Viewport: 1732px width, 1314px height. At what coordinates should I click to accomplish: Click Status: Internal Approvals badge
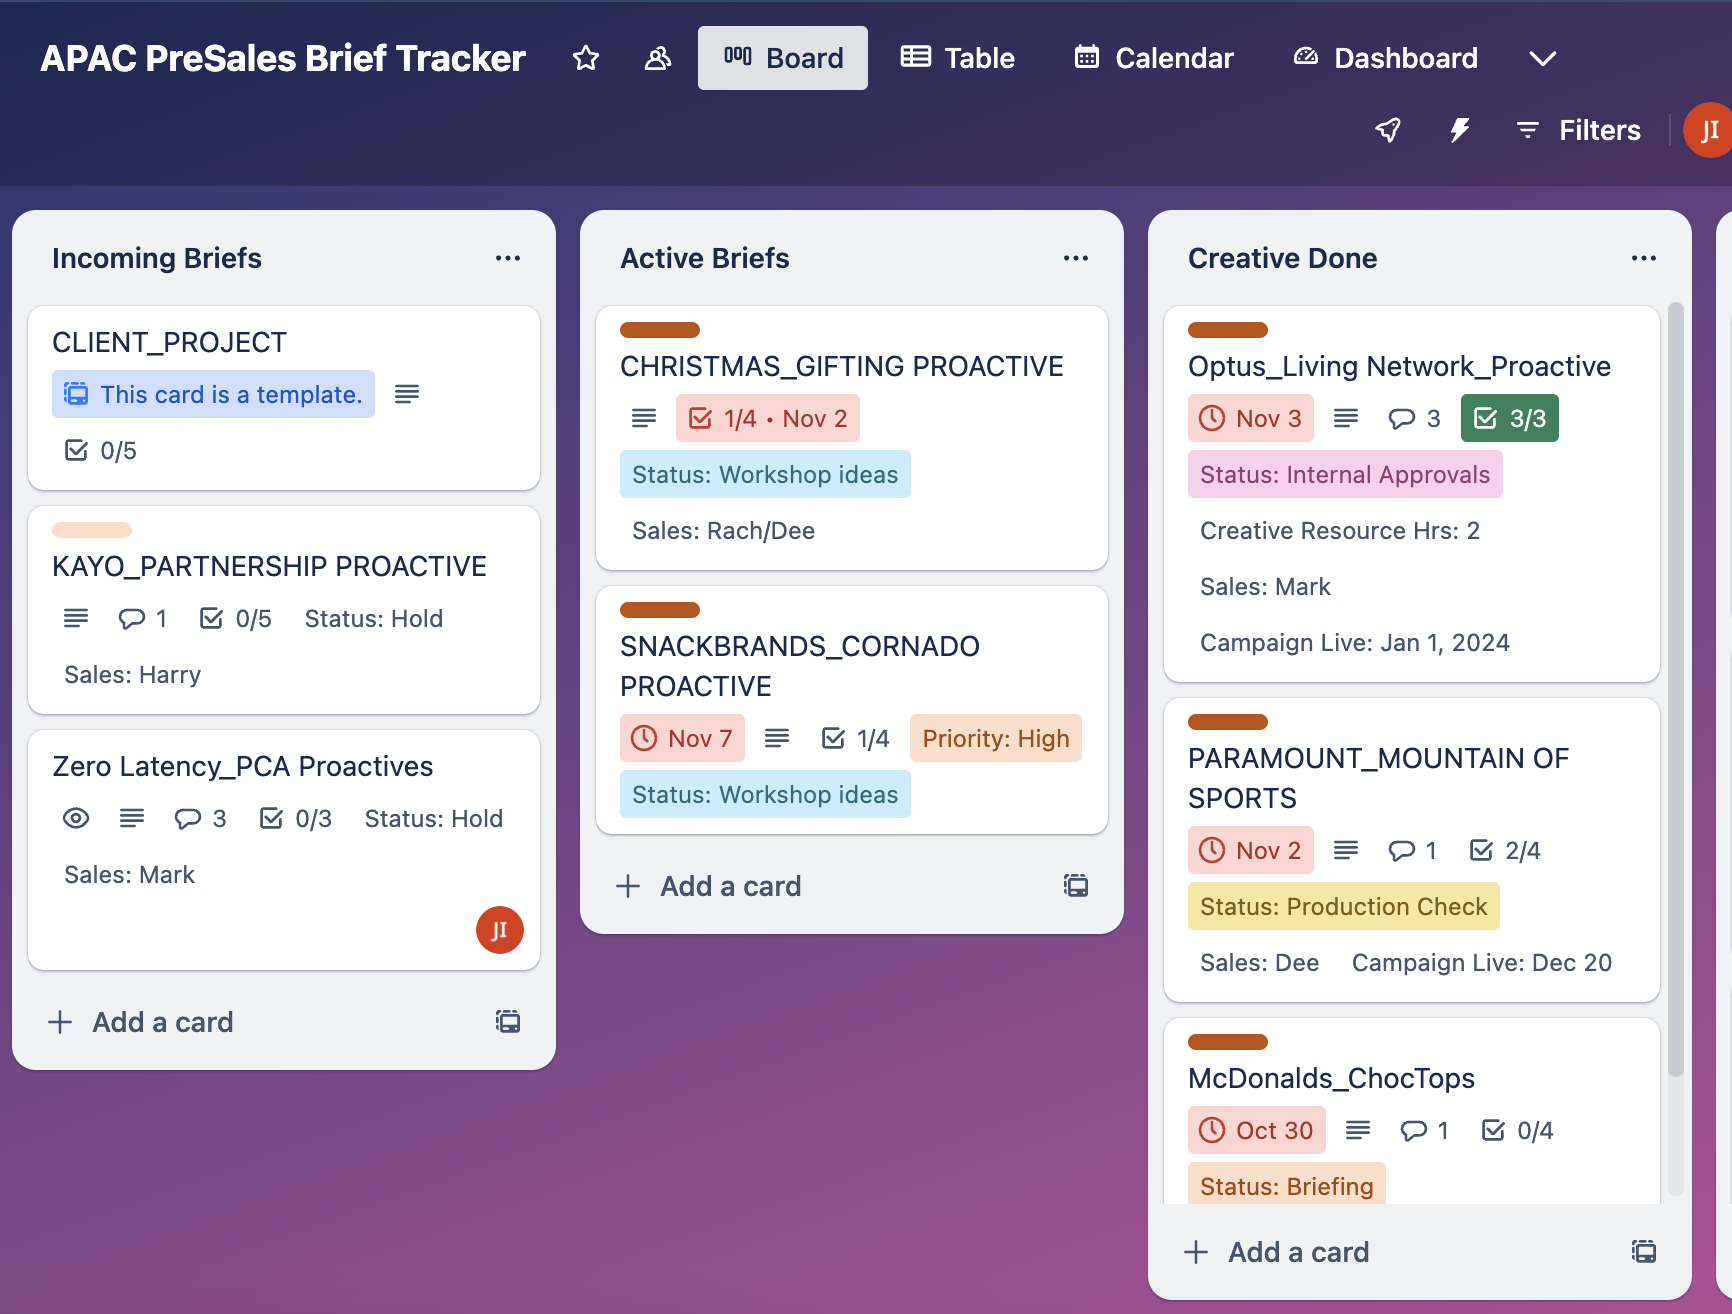pyautogui.click(x=1345, y=474)
